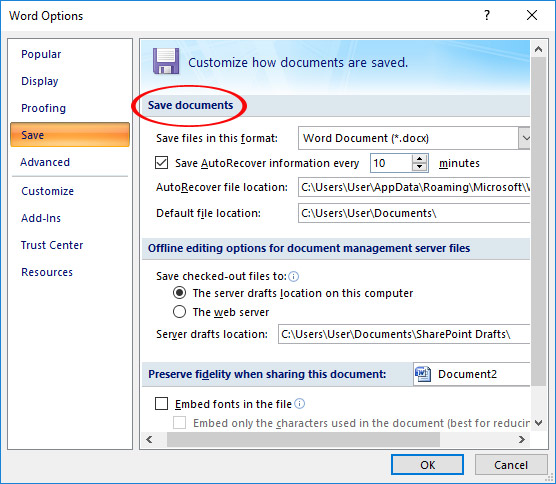556x484 pixels.
Task: Toggle Save AutoRecover information checkbox
Action: click(161, 163)
